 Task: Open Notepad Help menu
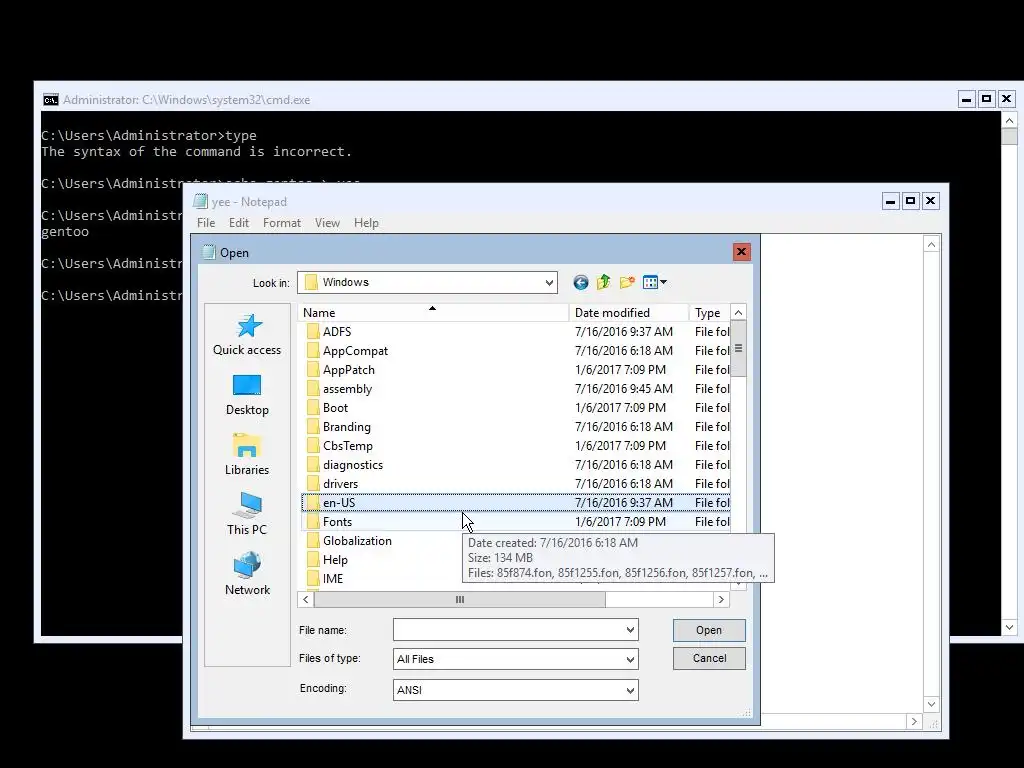coord(366,223)
